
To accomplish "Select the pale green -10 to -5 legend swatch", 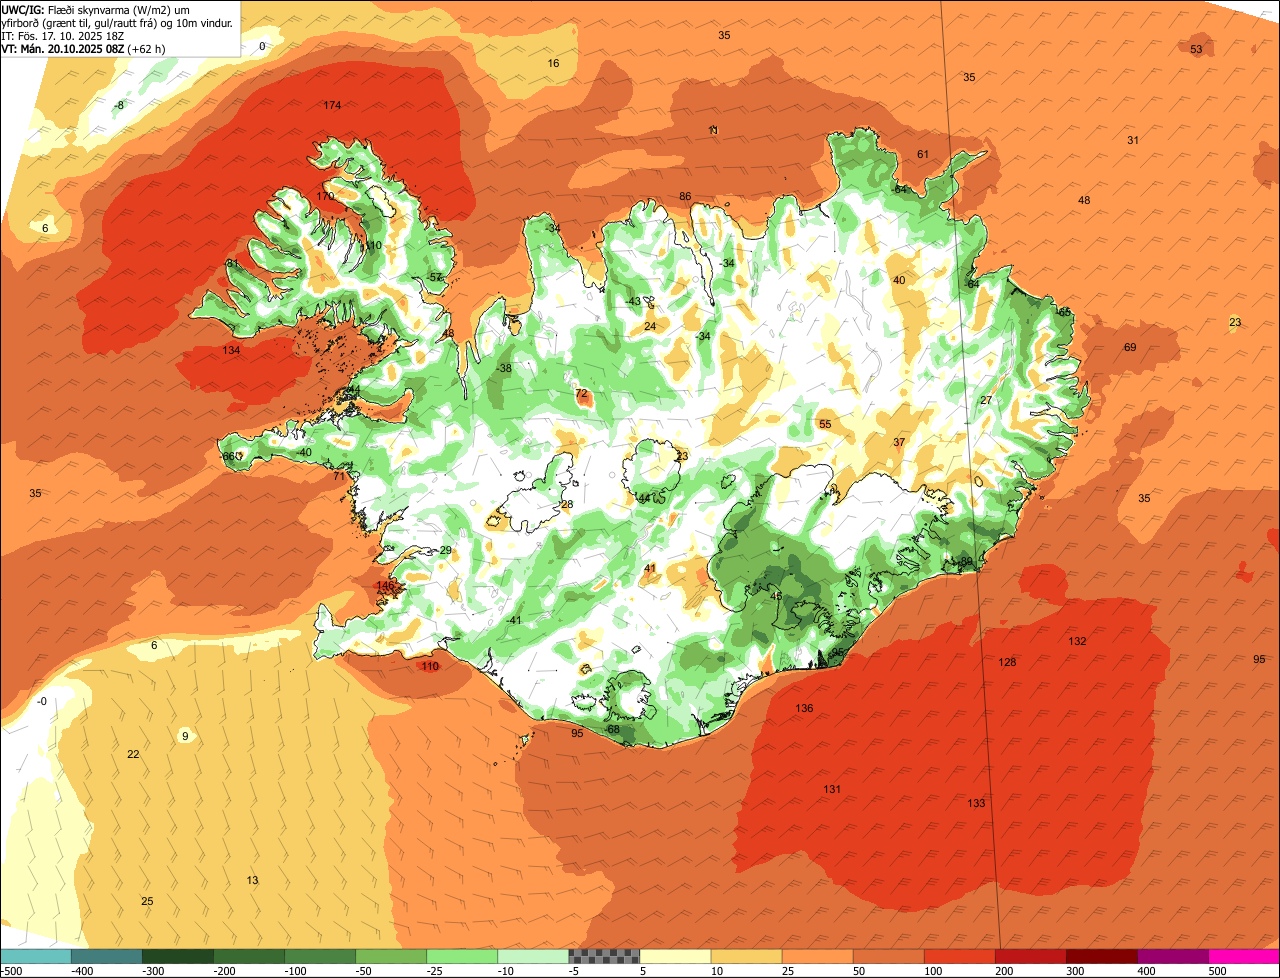I will click(x=533, y=955).
